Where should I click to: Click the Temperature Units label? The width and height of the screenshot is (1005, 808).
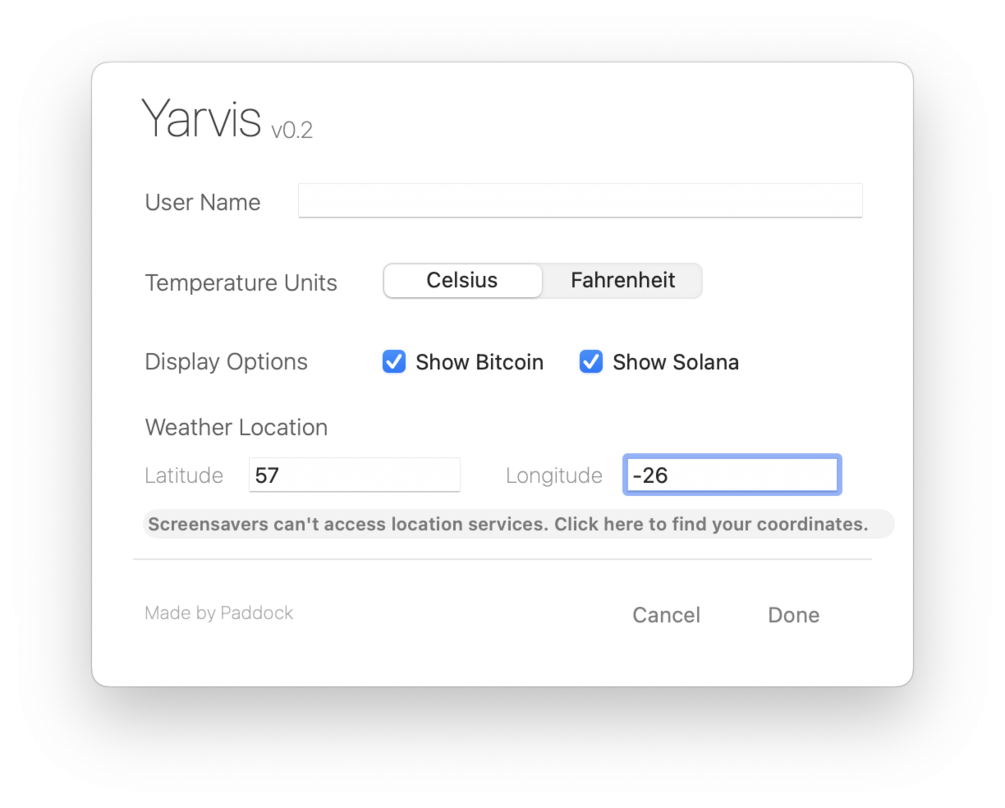(x=241, y=283)
